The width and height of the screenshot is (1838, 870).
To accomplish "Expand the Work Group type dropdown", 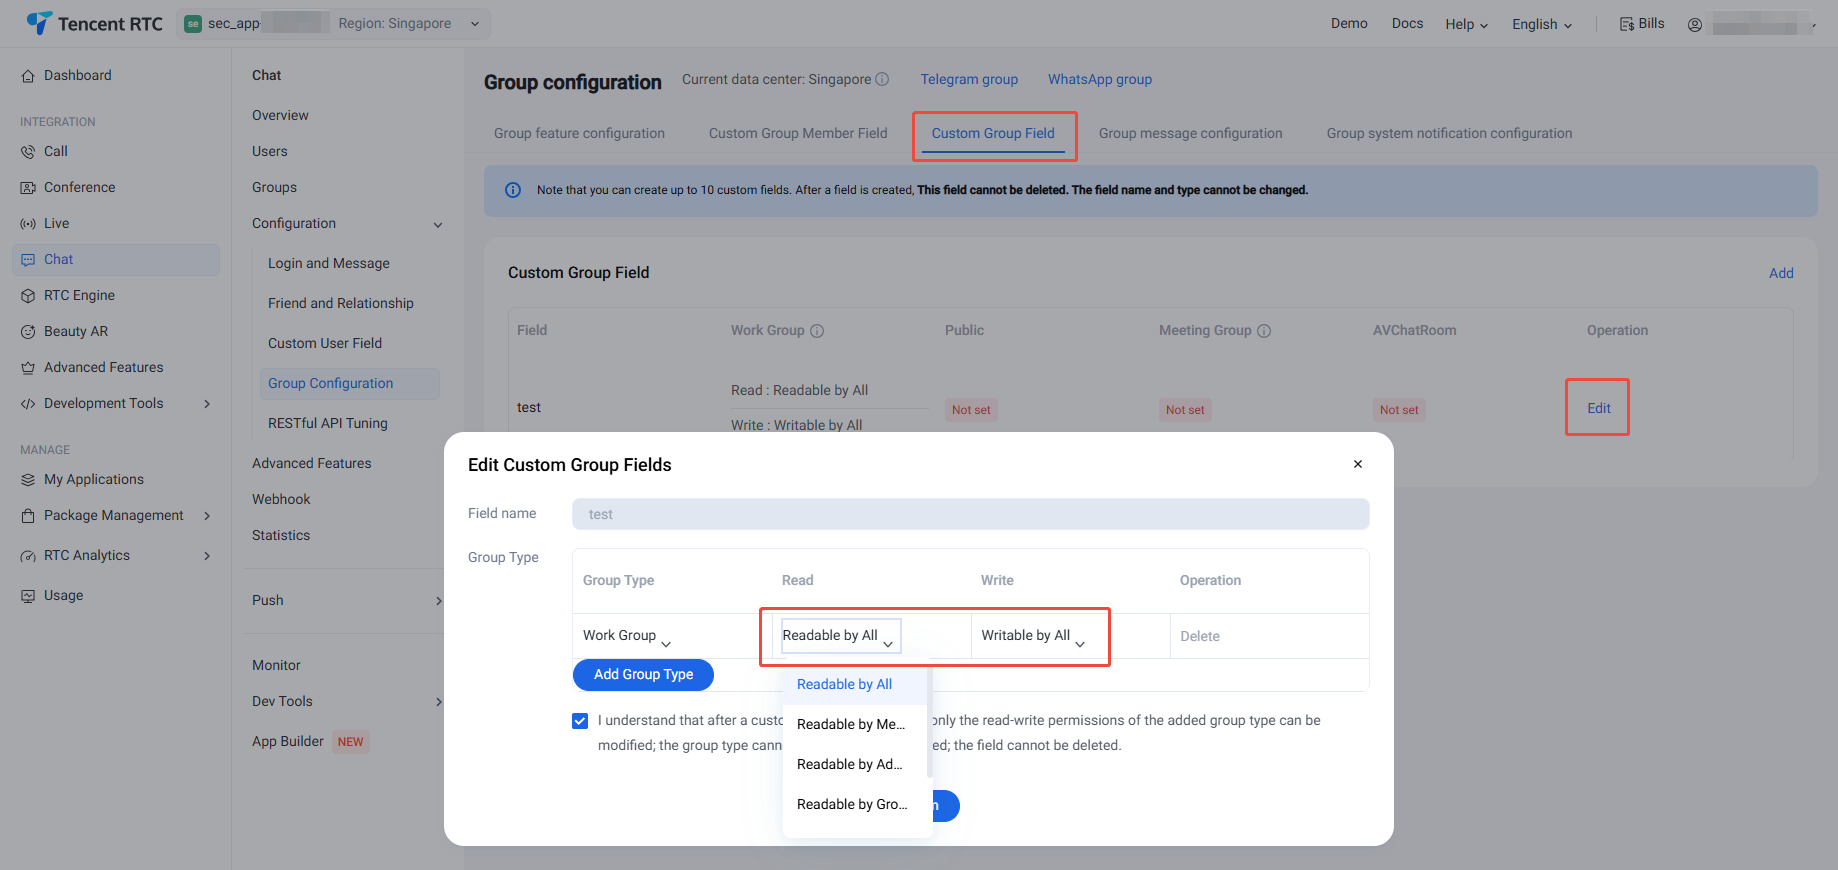I will [x=627, y=636].
